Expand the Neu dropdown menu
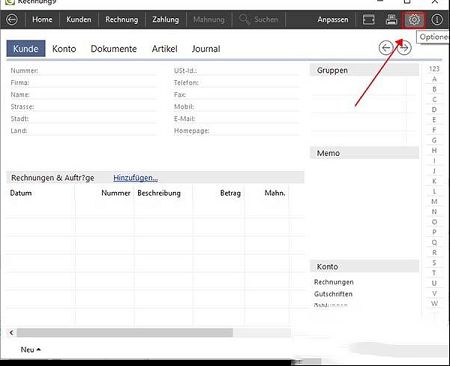Viewport: 450px width, 366px height. coord(30,350)
